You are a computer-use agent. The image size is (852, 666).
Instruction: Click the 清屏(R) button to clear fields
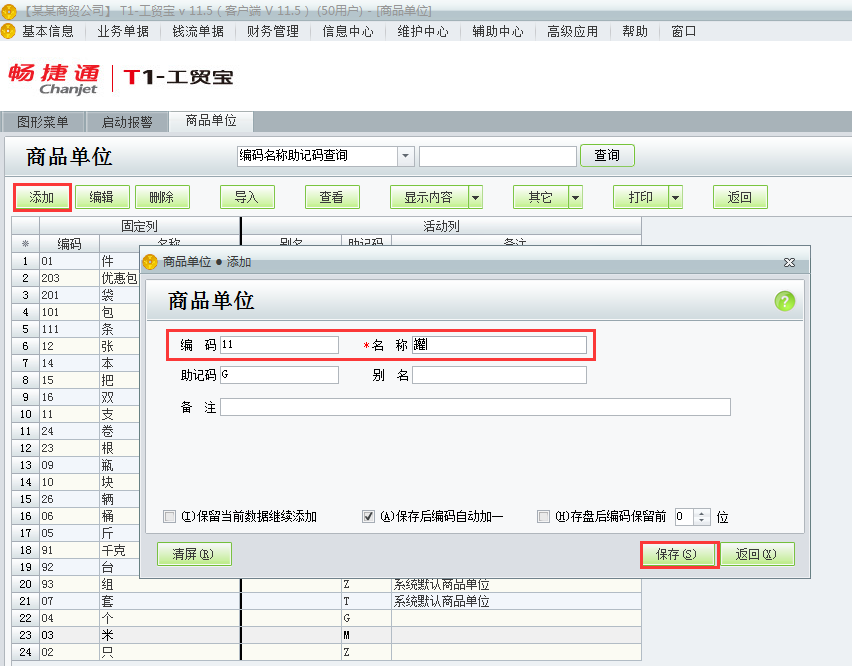click(194, 553)
